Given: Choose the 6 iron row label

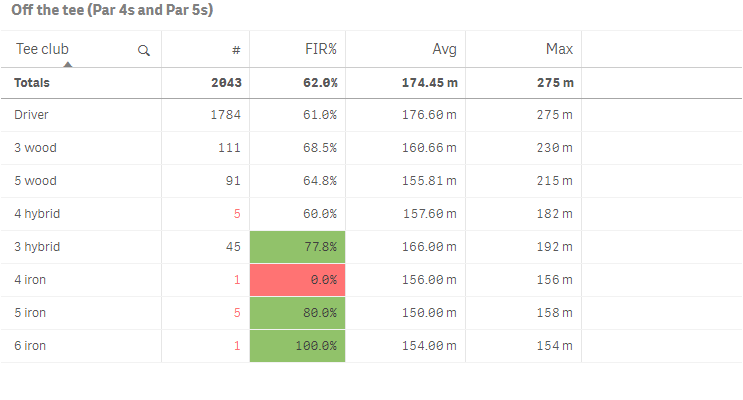Looking at the screenshot, I should (x=30, y=346).
